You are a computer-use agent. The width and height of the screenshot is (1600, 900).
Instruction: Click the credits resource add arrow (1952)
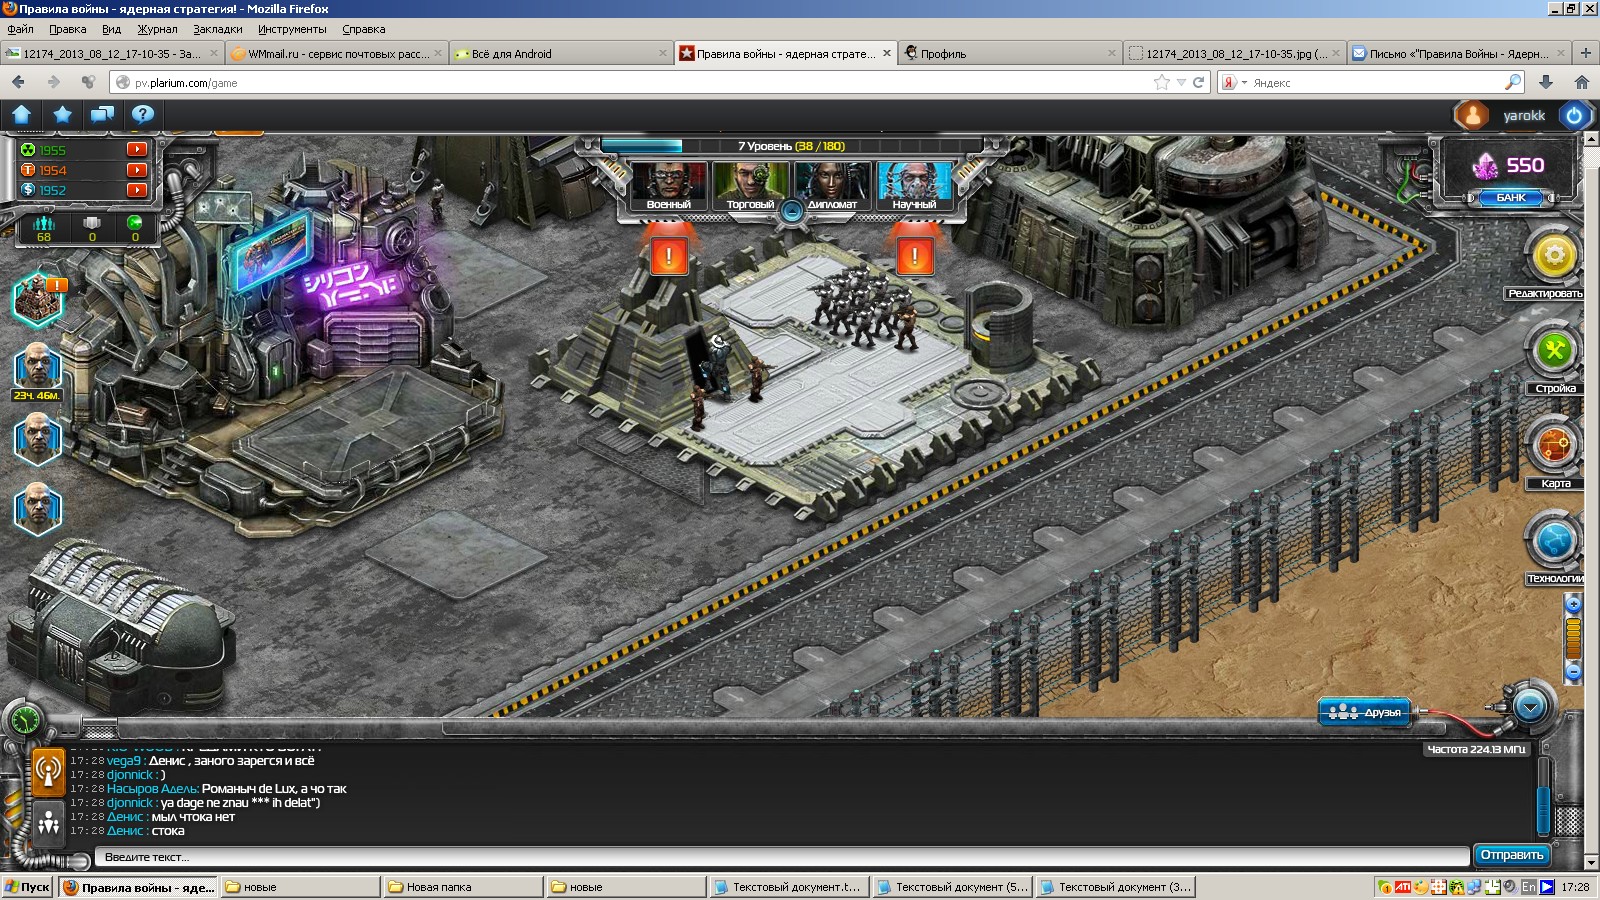(137, 190)
